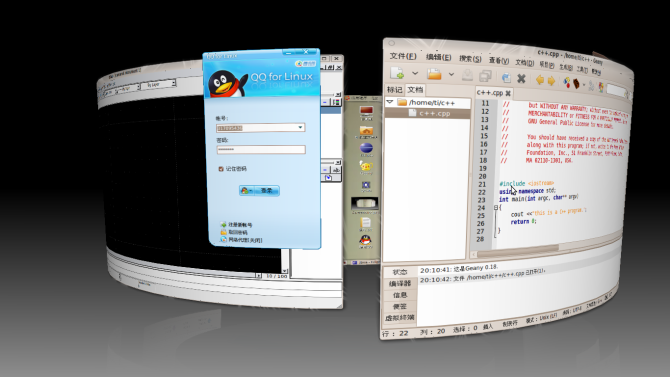Click the reload document icon in Geany

(x=506, y=77)
